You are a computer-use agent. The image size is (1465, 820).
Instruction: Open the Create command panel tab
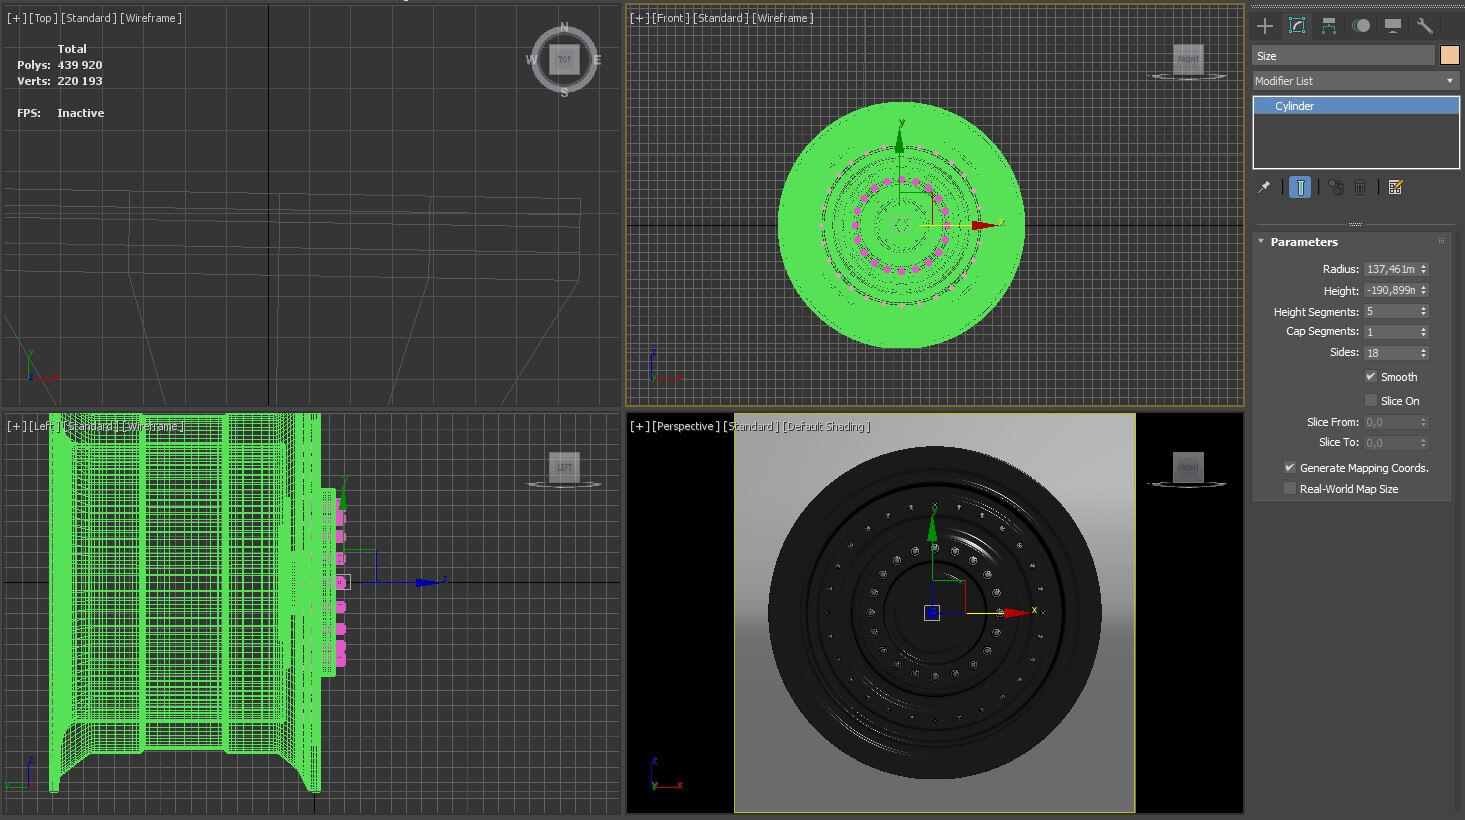point(1265,26)
